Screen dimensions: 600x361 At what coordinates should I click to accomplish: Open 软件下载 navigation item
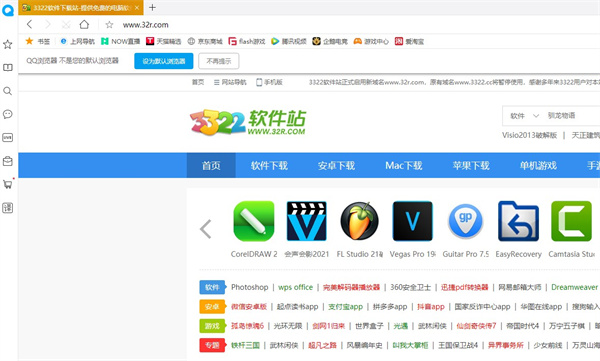pyautogui.click(x=269, y=165)
